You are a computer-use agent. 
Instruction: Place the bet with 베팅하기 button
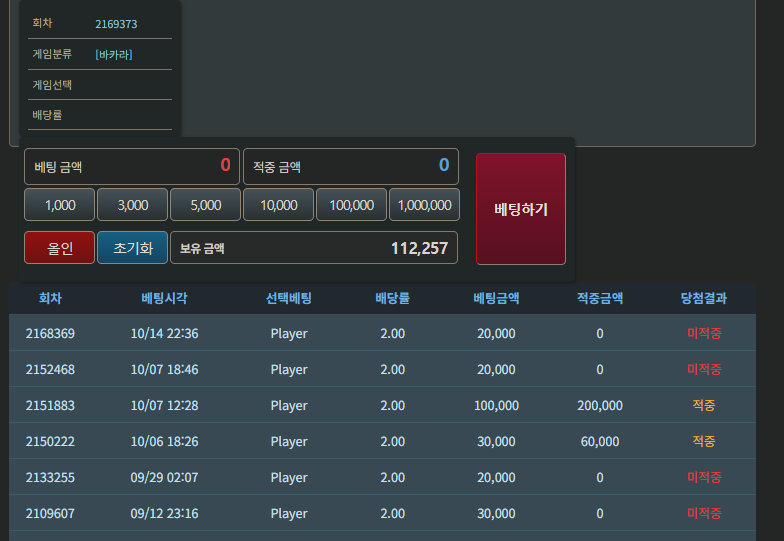point(521,209)
